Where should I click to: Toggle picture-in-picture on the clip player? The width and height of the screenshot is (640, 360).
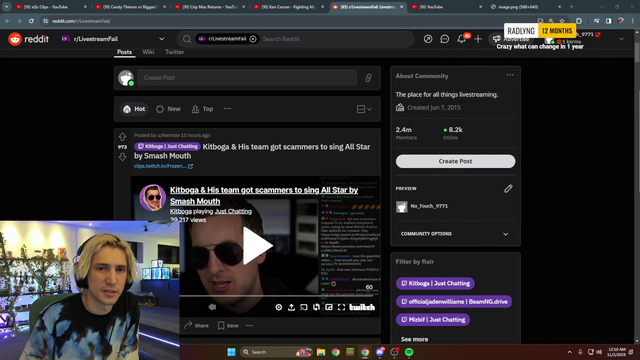pos(329,307)
